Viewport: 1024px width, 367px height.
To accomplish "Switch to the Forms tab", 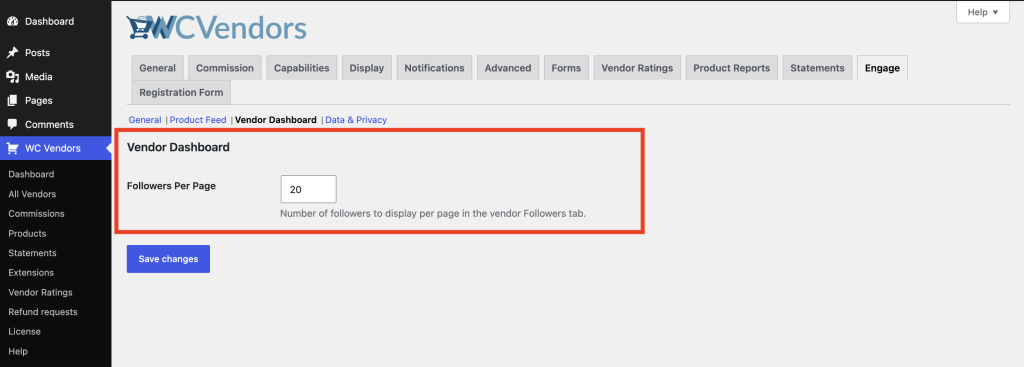I will pyautogui.click(x=566, y=68).
